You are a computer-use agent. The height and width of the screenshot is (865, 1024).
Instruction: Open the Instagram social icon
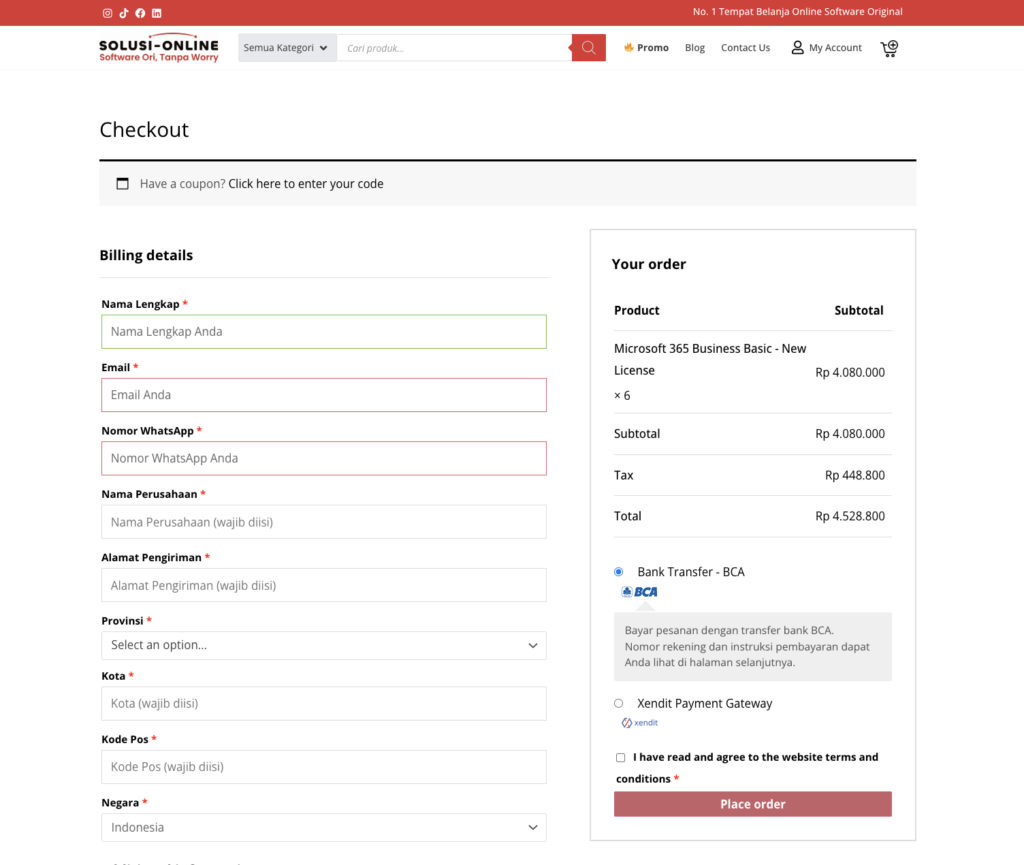108,13
